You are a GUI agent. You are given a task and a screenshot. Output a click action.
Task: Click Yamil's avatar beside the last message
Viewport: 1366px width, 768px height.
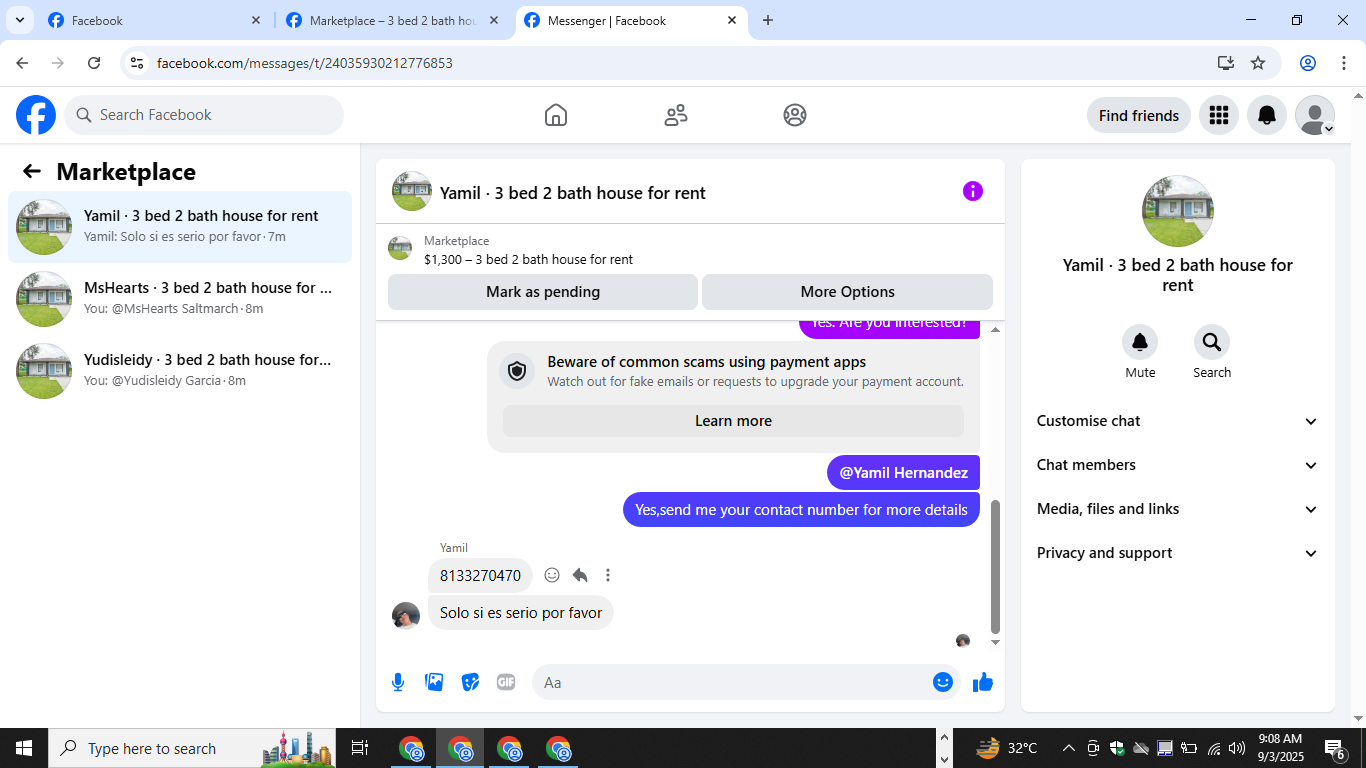tap(406, 616)
